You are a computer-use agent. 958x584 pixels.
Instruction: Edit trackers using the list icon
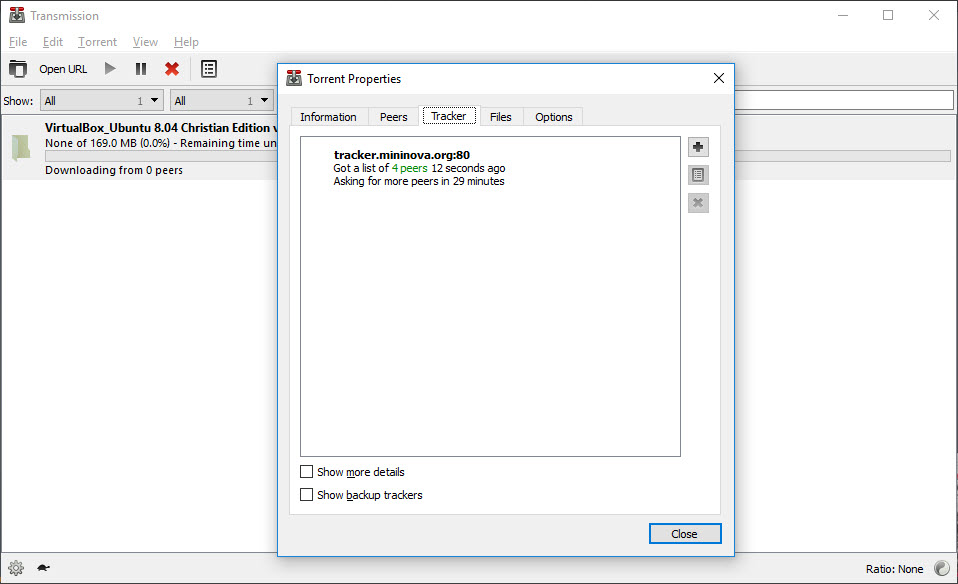(698, 175)
